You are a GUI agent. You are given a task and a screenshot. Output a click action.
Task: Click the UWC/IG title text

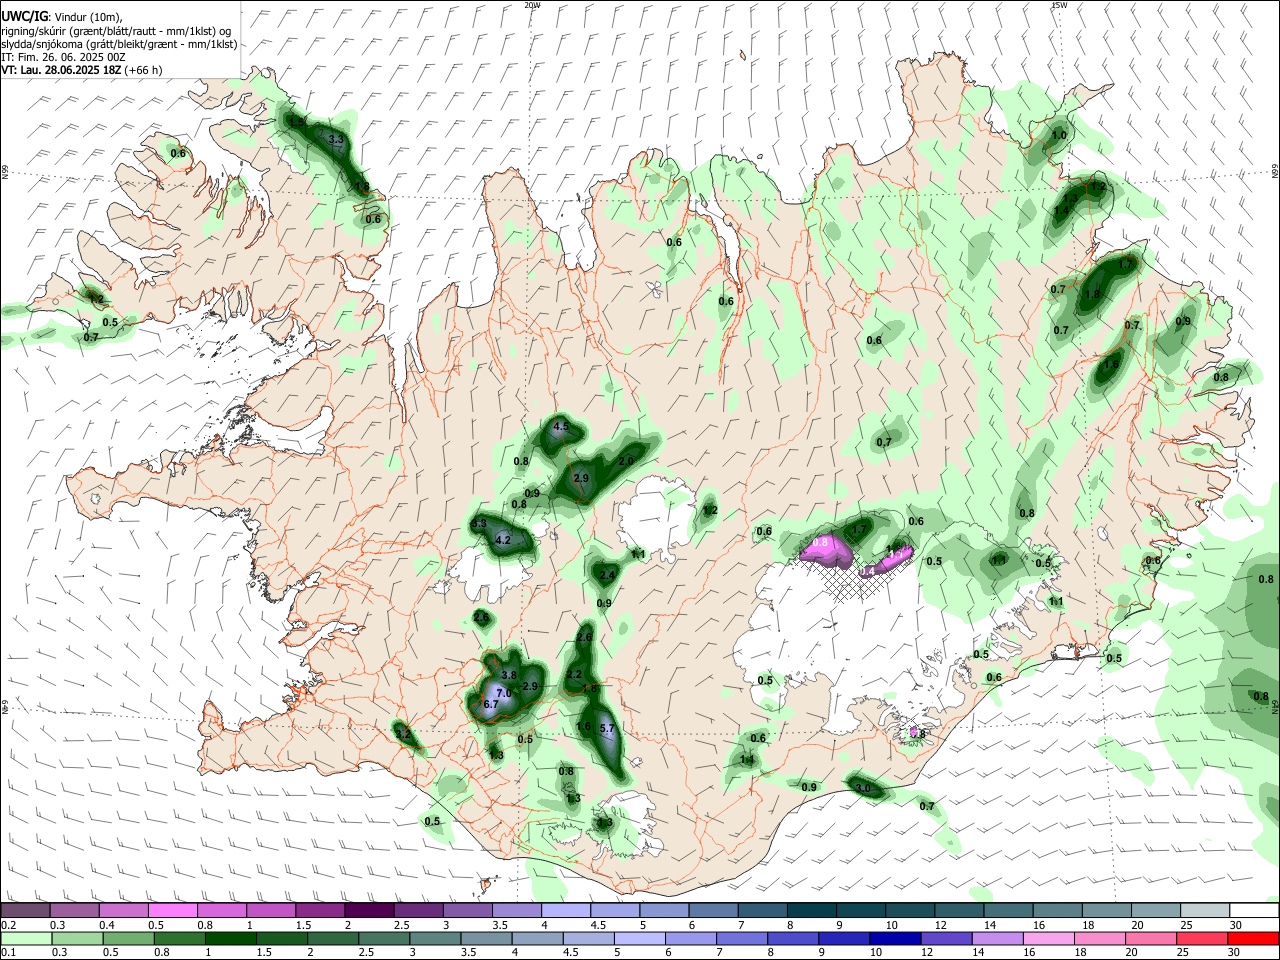coord(24,17)
